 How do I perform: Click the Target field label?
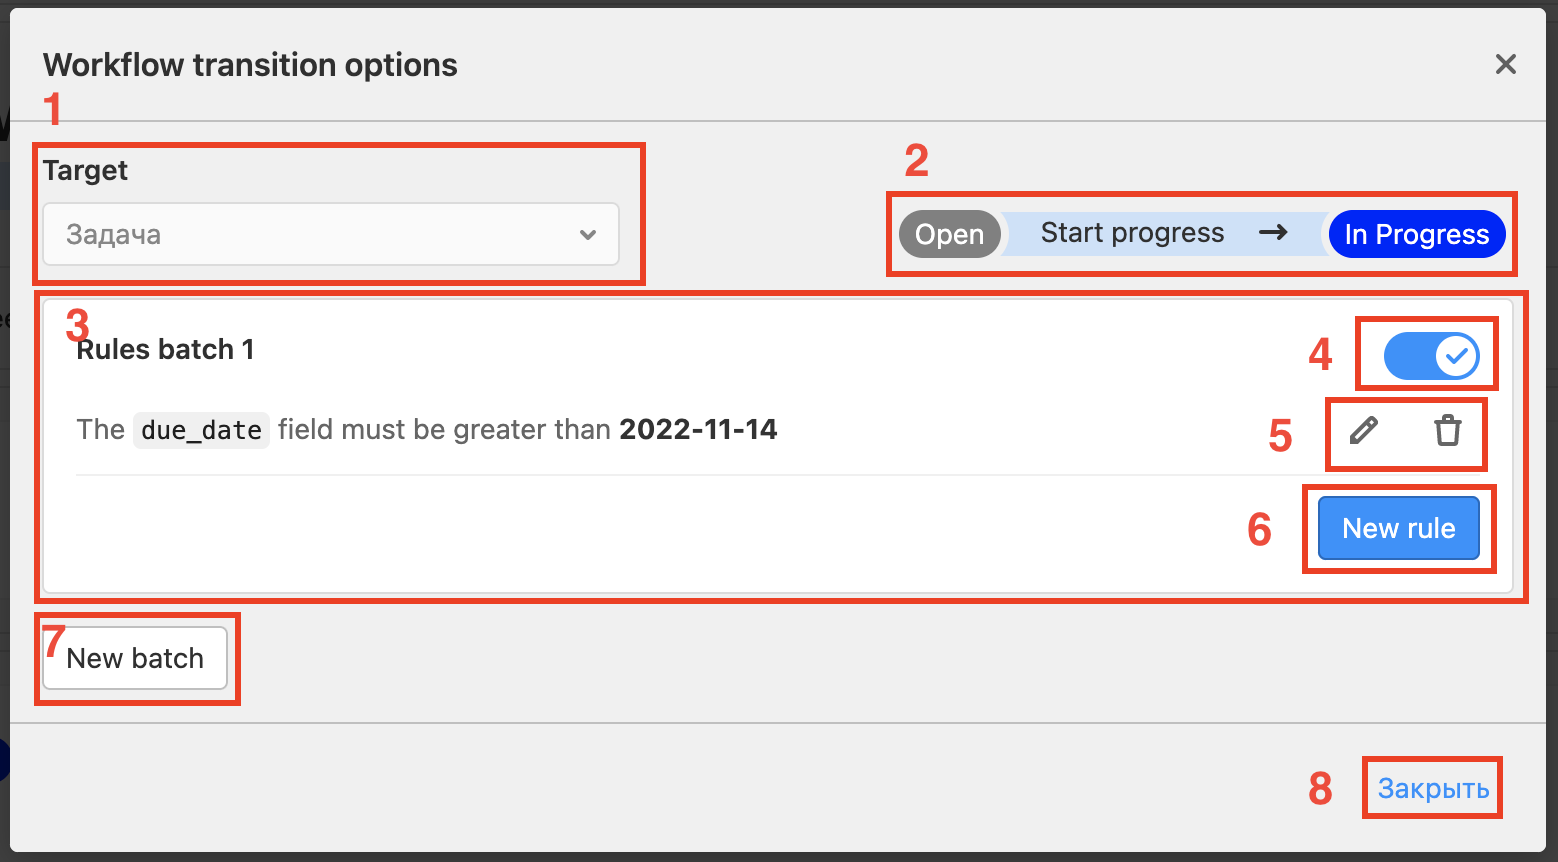click(85, 171)
